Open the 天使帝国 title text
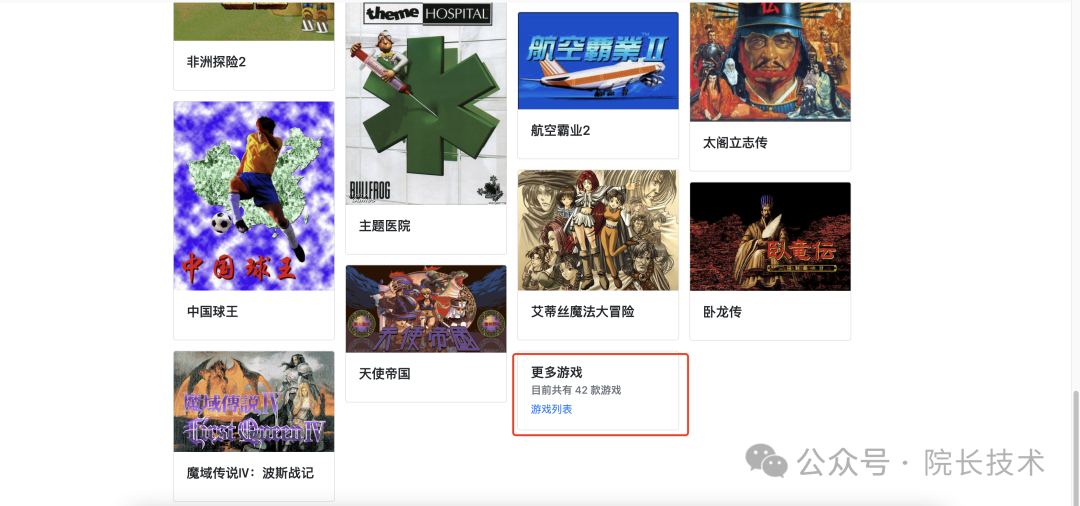 pyautogui.click(x=384, y=374)
